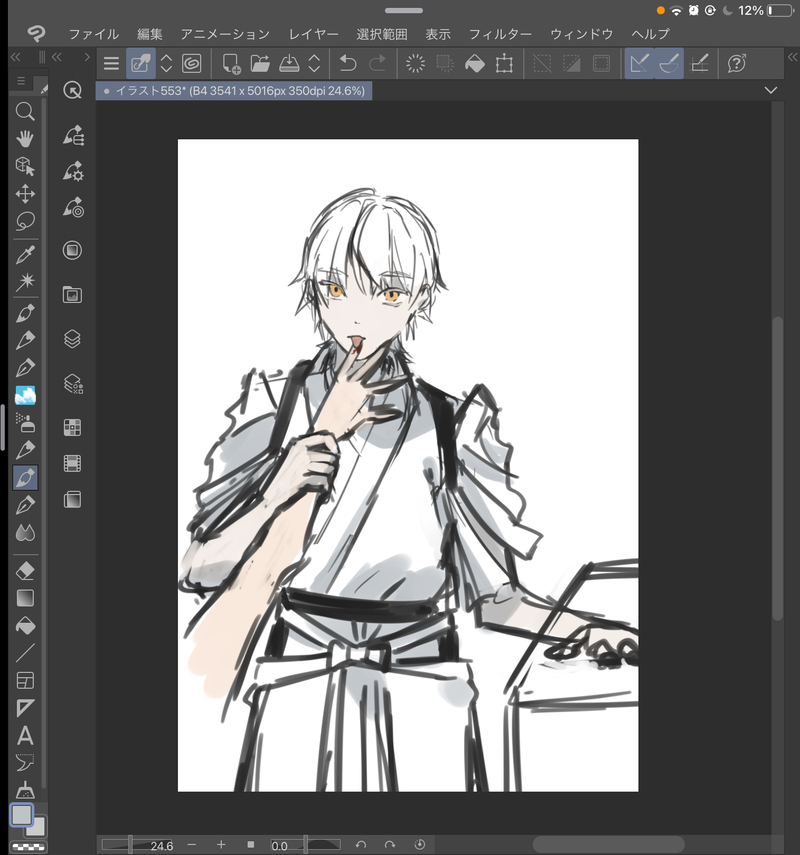Open the Layer palette
This screenshot has width=800, height=855.
[72, 339]
